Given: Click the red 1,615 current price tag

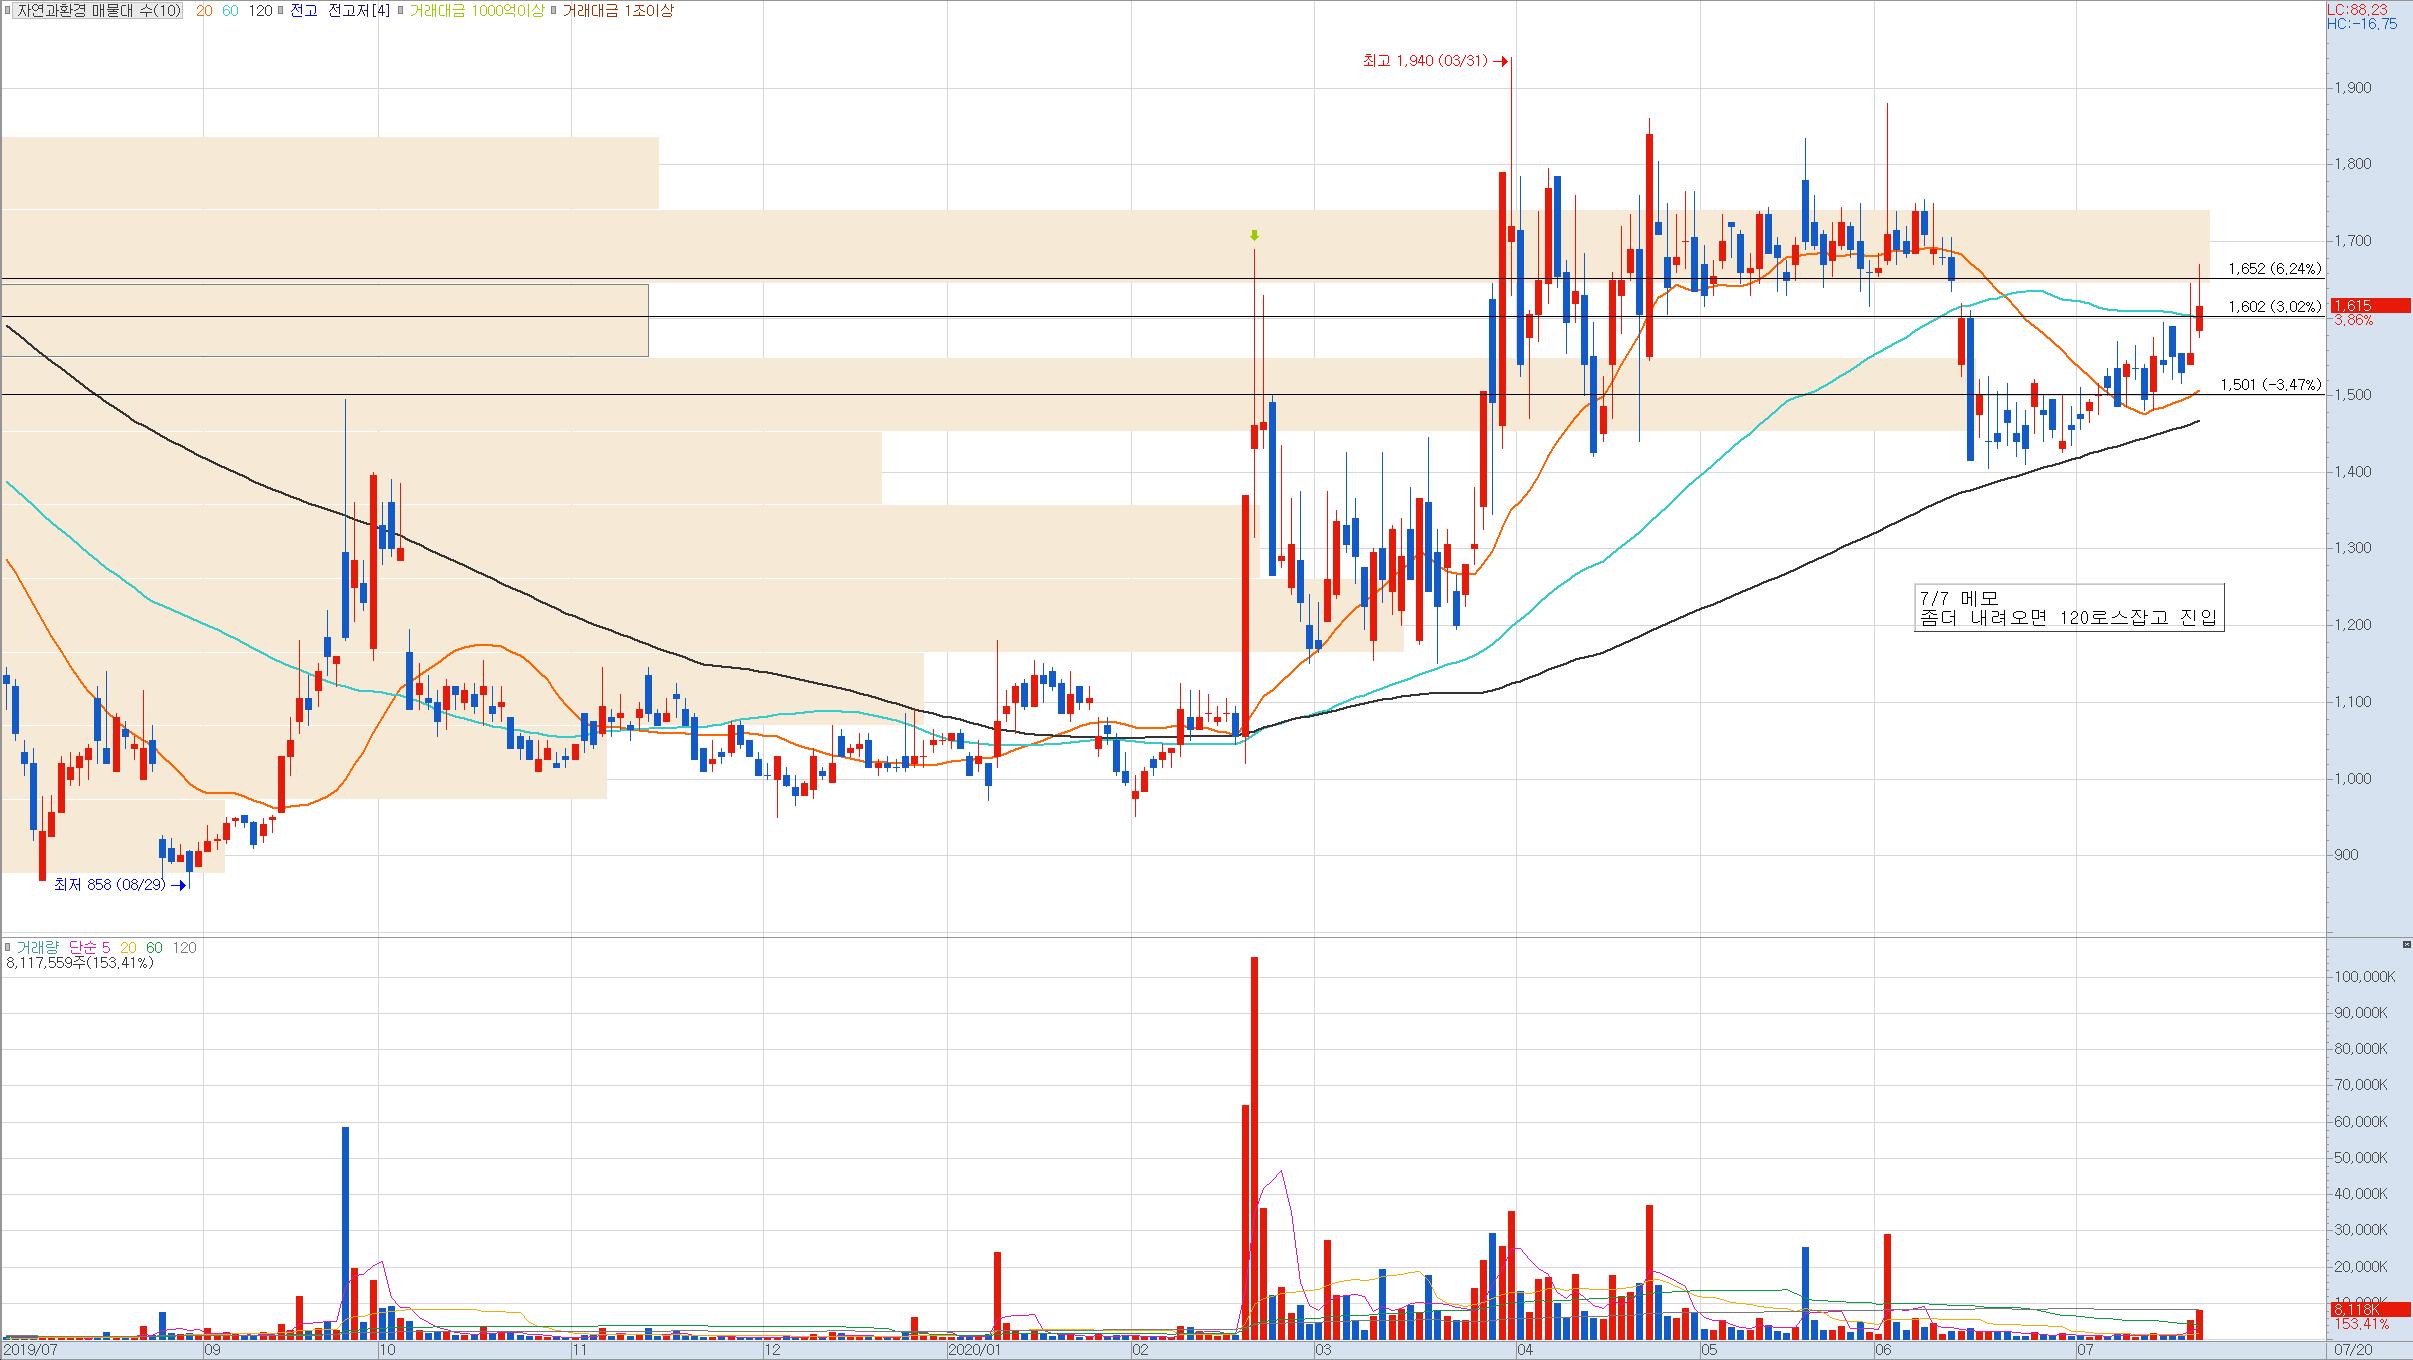Looking at the screenshot, I should coord(2368,306).
